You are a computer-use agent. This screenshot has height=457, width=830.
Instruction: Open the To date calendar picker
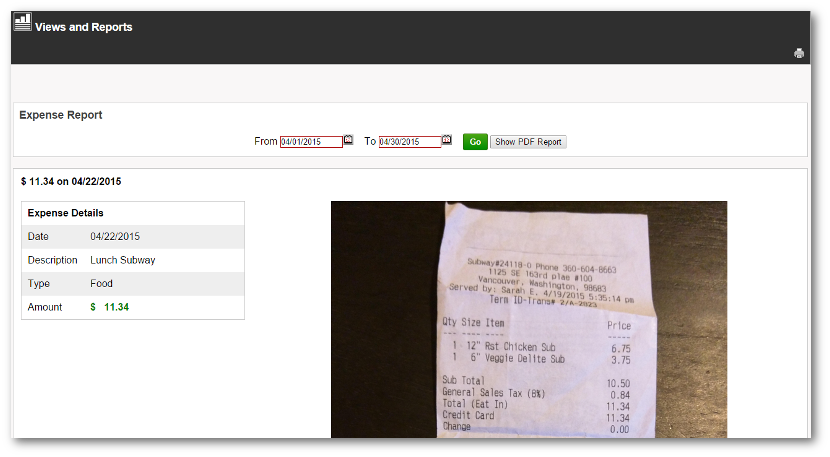coord(447,140)
